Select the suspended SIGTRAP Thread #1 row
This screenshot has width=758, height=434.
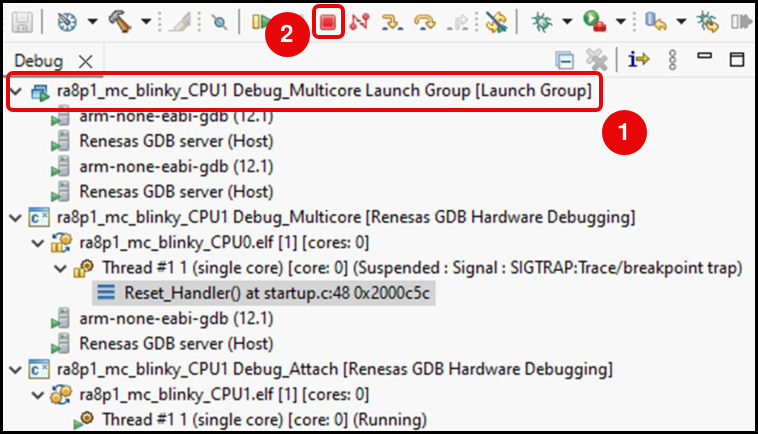click(x=422, y=268)
